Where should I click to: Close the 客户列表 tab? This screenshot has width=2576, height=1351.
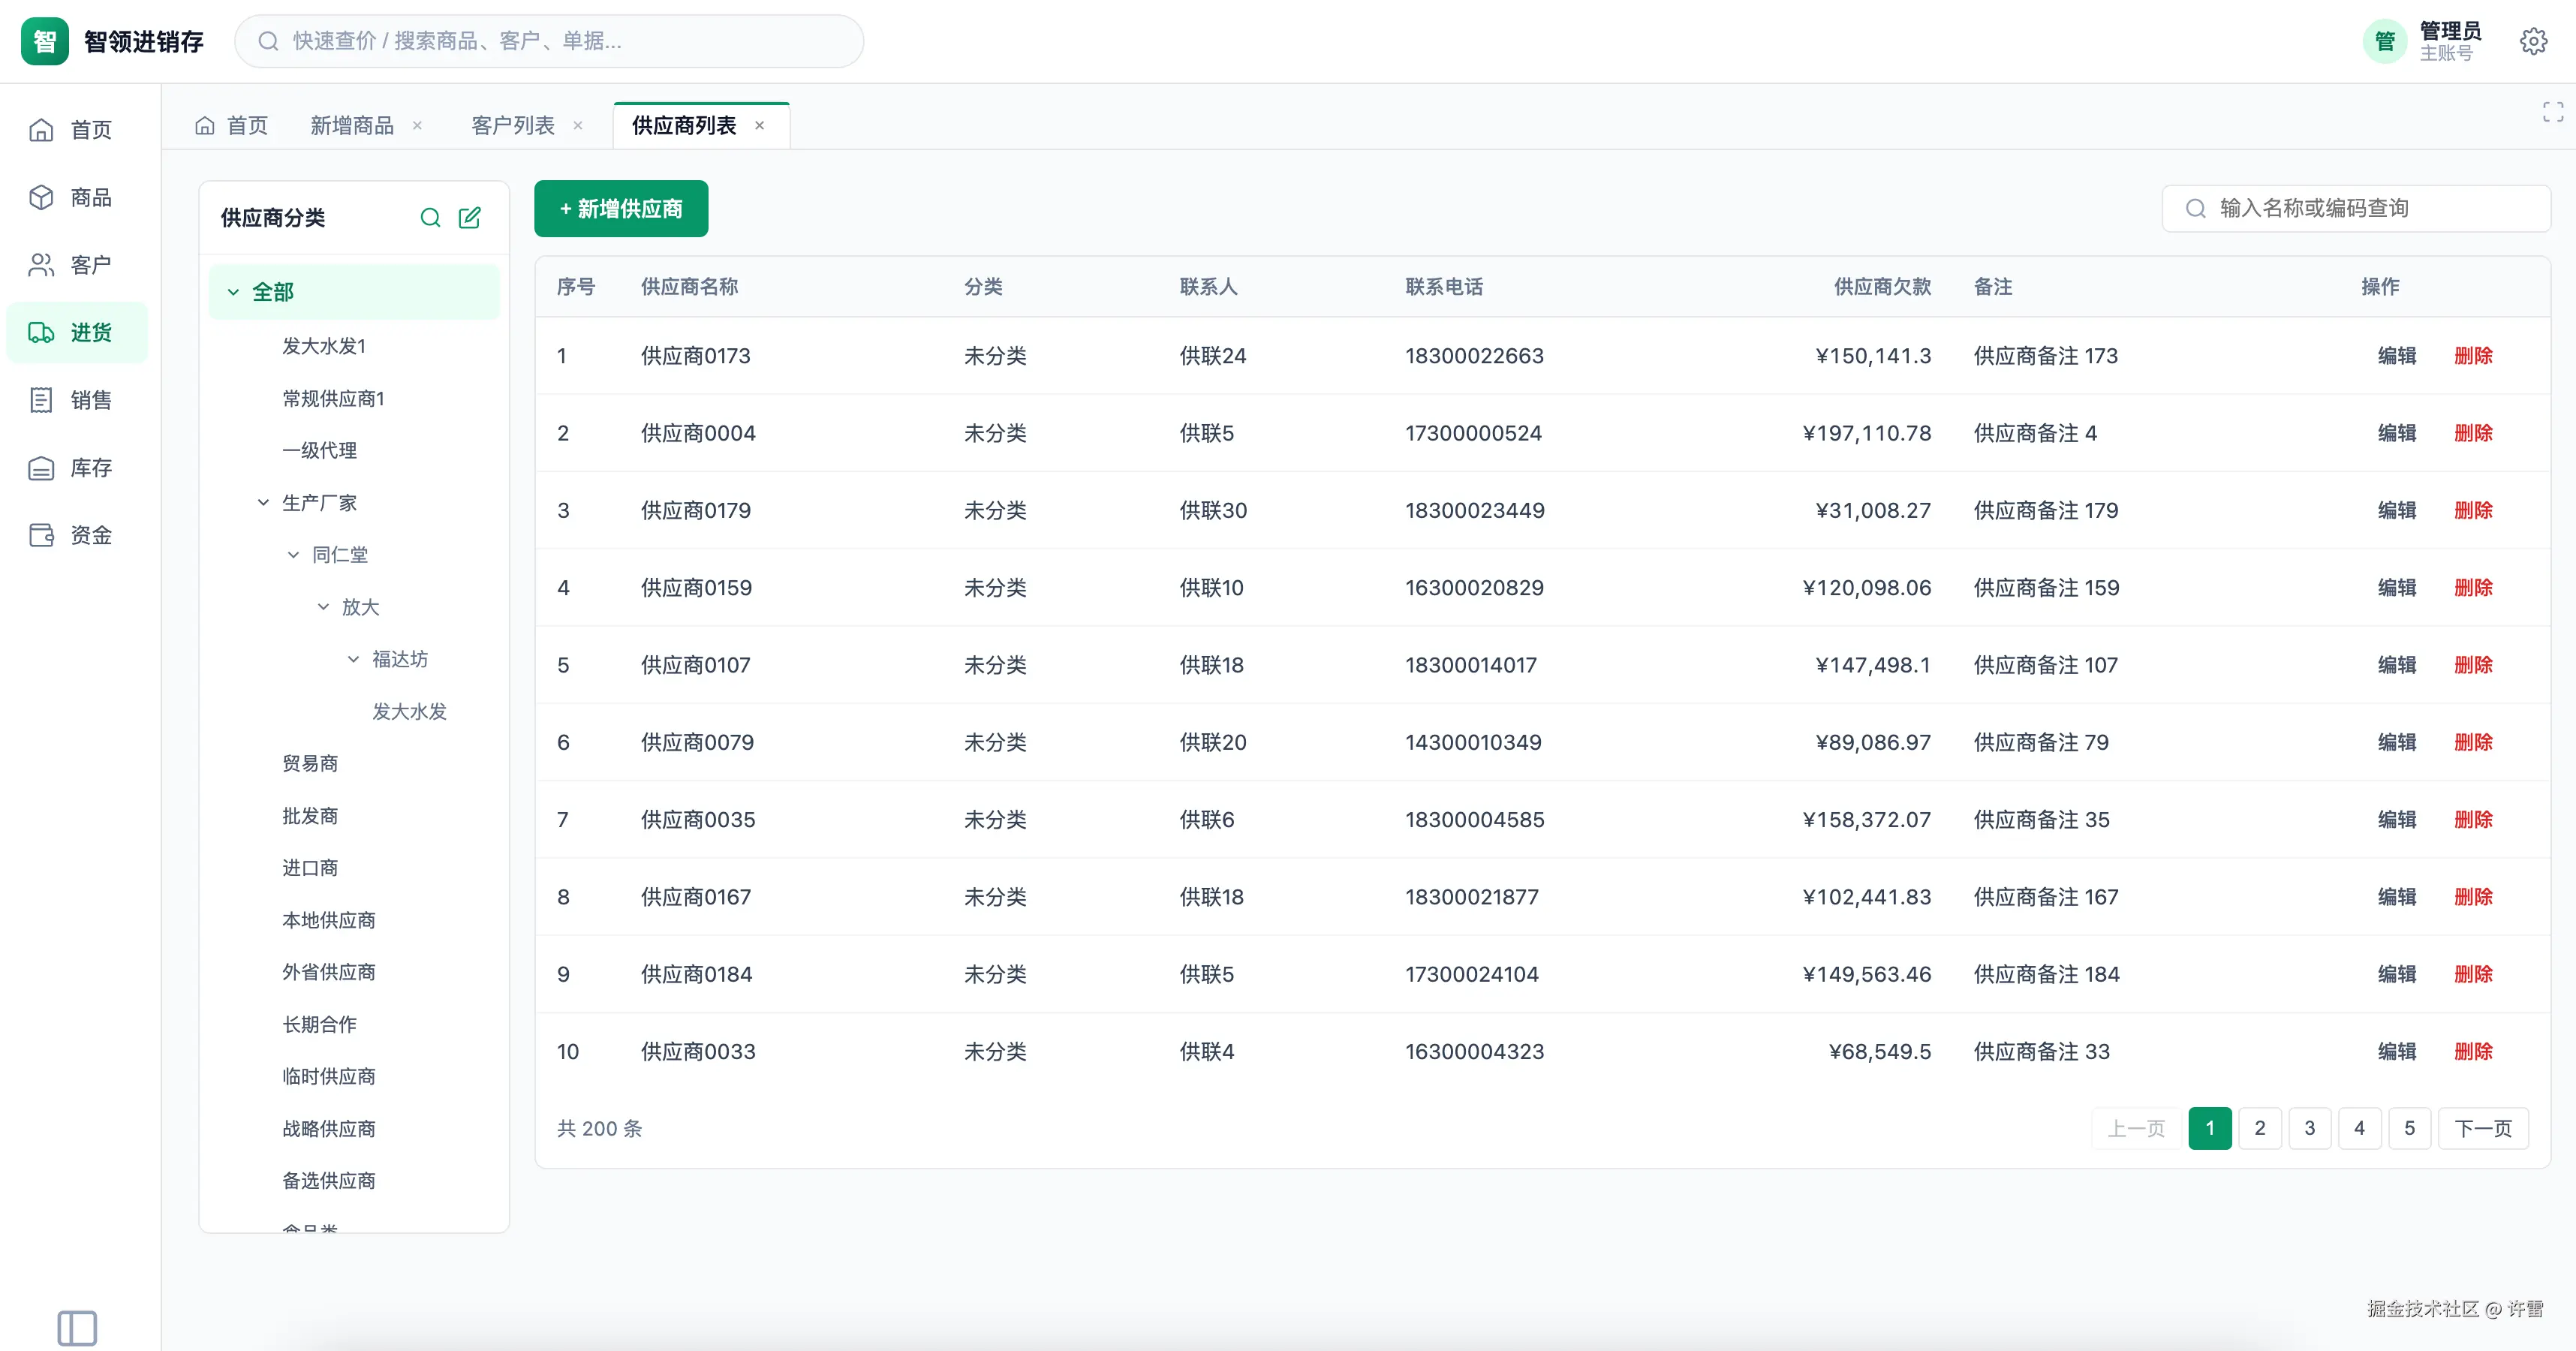pyautogui.click(x=577, y=125)
